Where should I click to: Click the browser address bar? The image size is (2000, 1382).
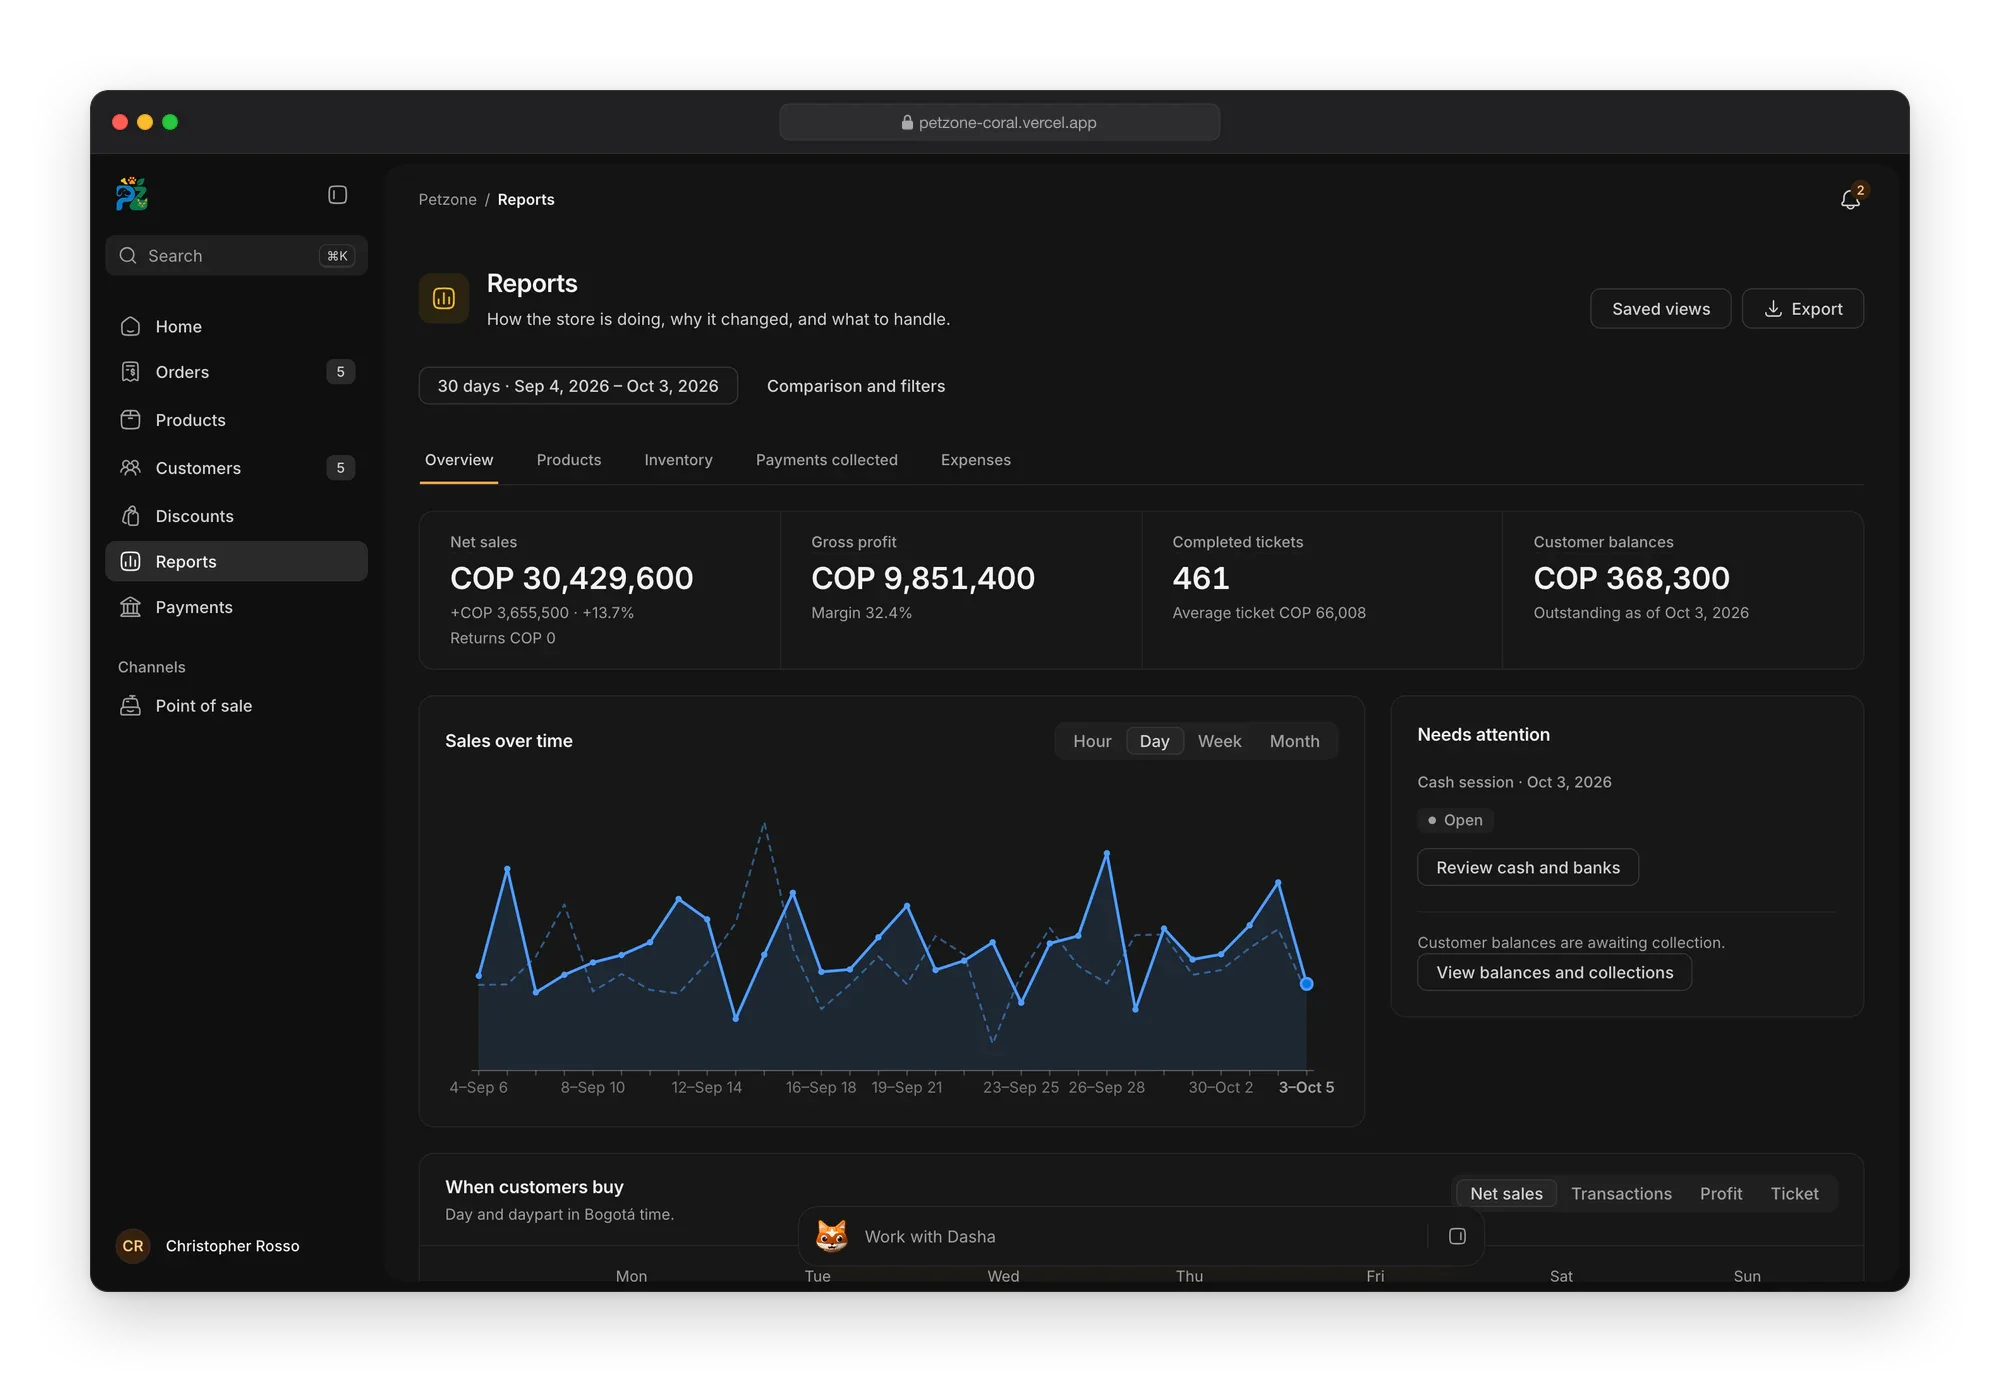(999, 122)
